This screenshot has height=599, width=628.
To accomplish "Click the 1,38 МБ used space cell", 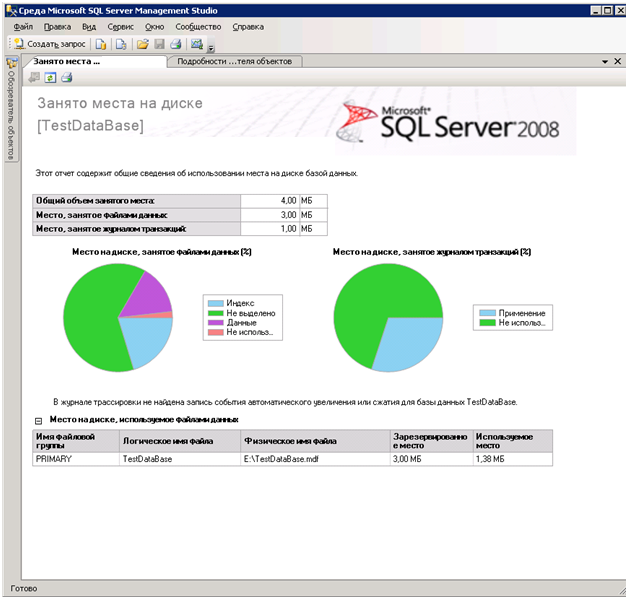I will (x=513, y=459).
